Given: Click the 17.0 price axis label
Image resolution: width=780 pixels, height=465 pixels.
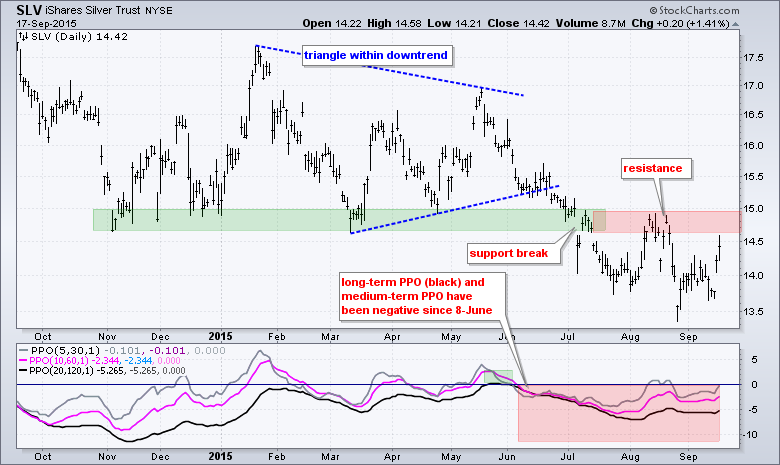Looking at the screenshot, I should click(x=753, y=86).
